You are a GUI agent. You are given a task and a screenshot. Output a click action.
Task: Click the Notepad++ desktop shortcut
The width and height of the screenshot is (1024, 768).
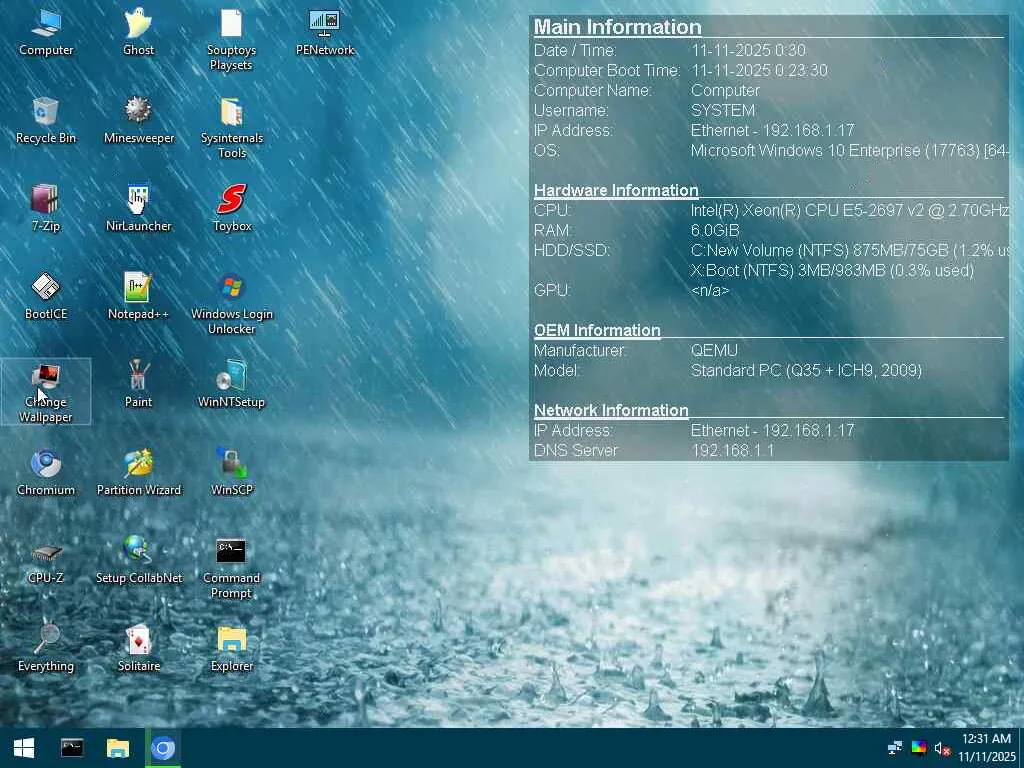(138, 297)
